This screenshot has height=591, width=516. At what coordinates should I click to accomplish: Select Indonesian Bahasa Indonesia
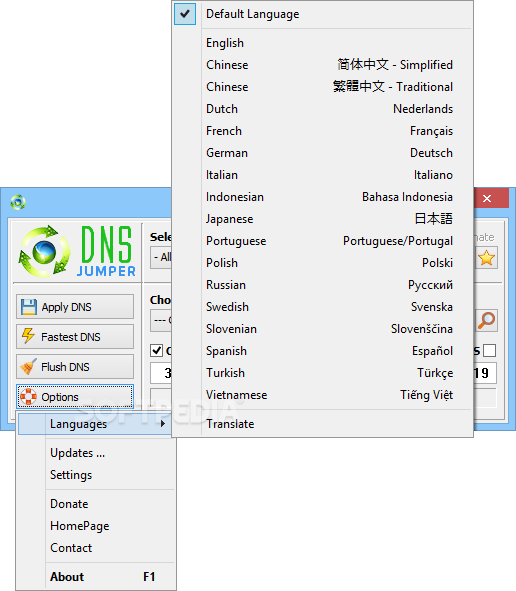click(323, 197)
